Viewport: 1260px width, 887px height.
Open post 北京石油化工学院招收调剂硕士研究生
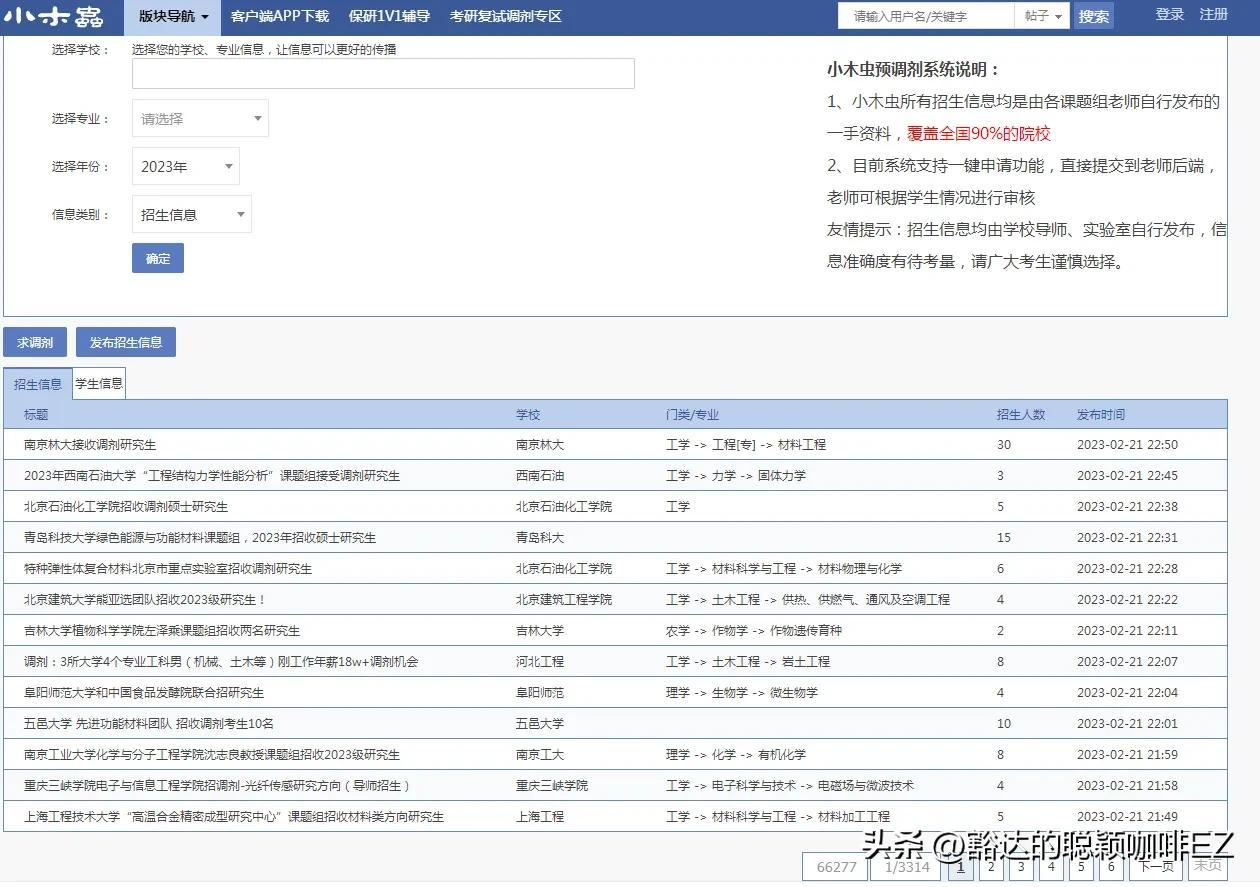126,506
